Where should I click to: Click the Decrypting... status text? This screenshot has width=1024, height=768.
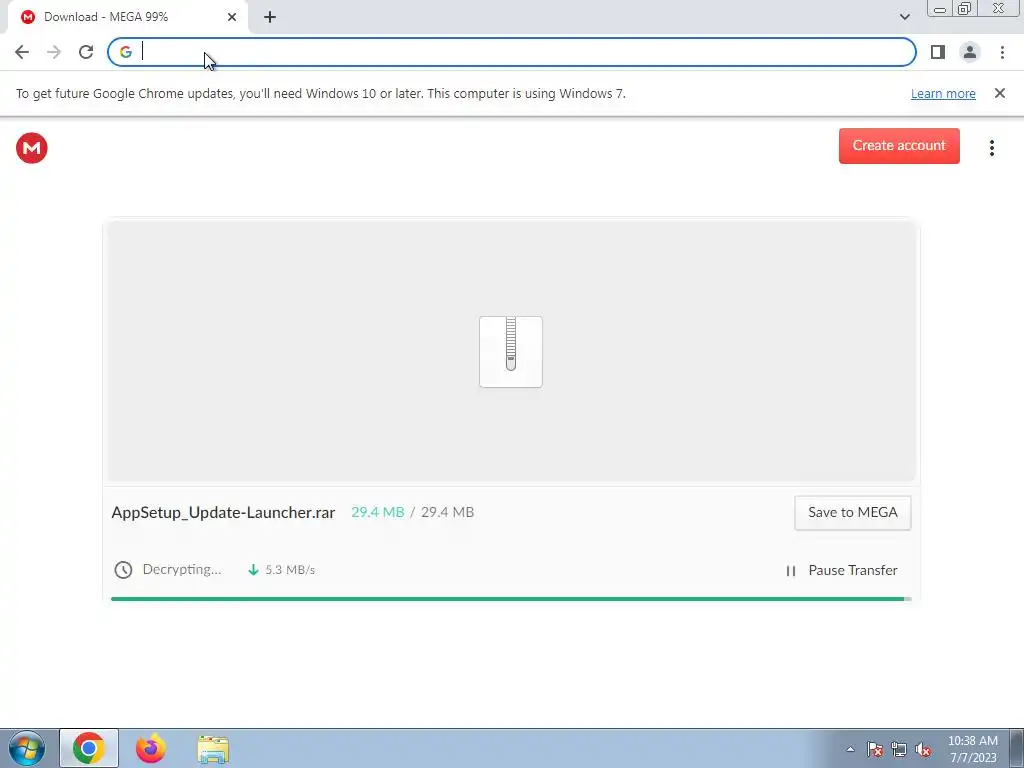tap(182, 569)
